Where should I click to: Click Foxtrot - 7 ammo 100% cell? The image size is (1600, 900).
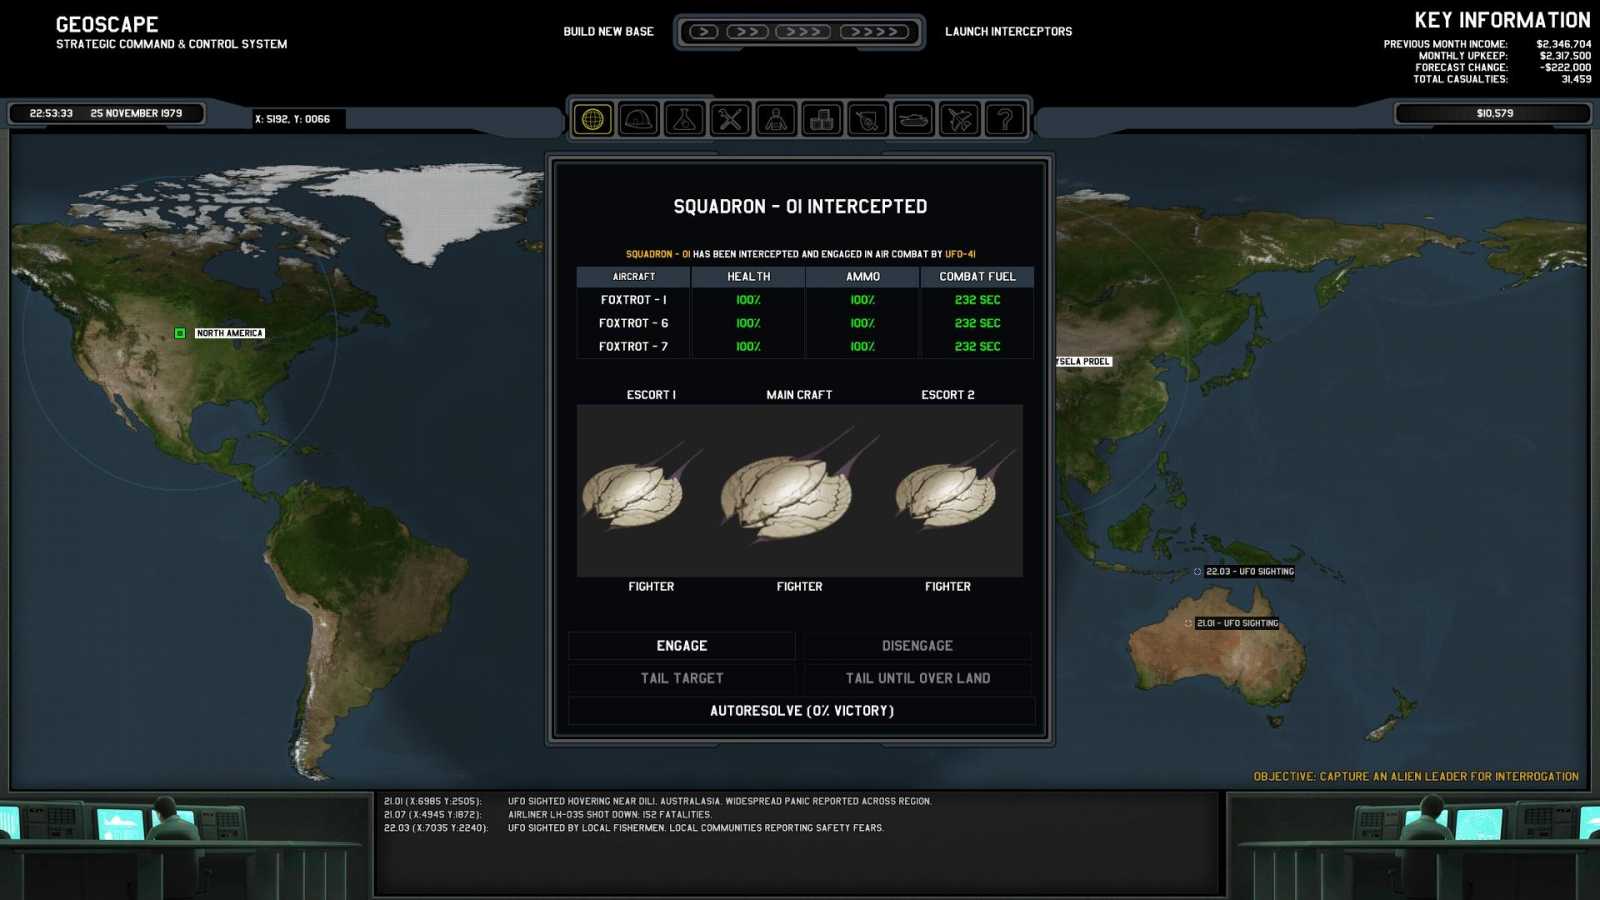point(862,346)
